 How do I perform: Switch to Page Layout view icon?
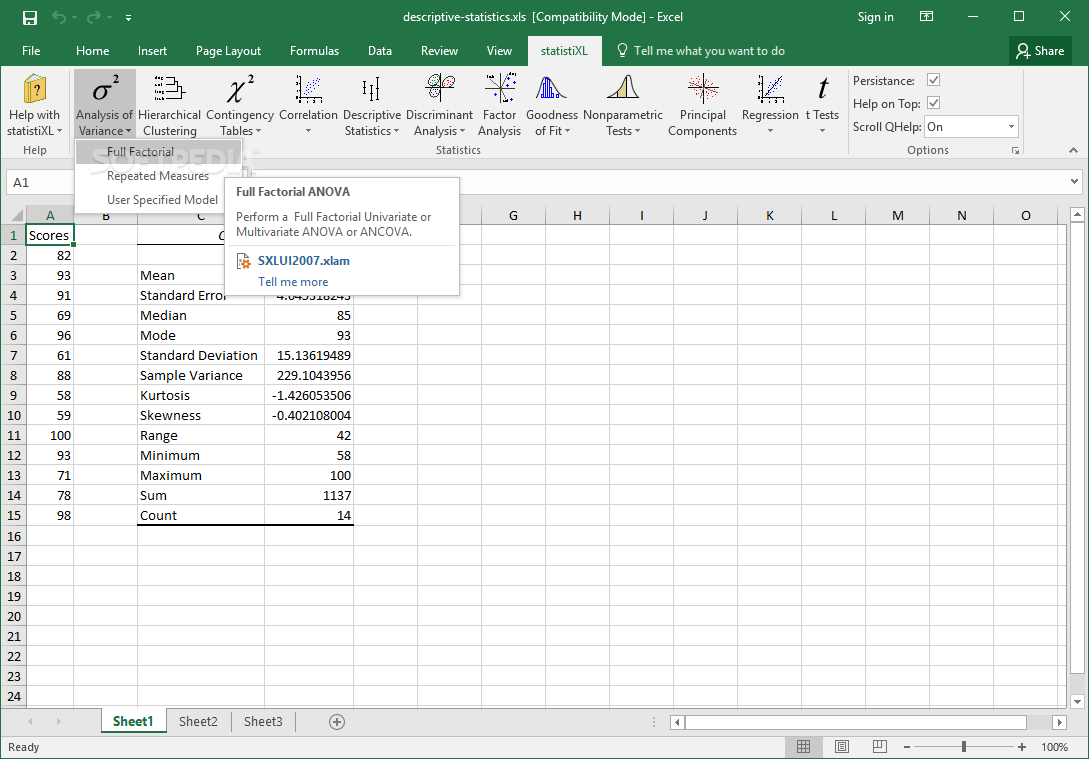coord(842,747)
